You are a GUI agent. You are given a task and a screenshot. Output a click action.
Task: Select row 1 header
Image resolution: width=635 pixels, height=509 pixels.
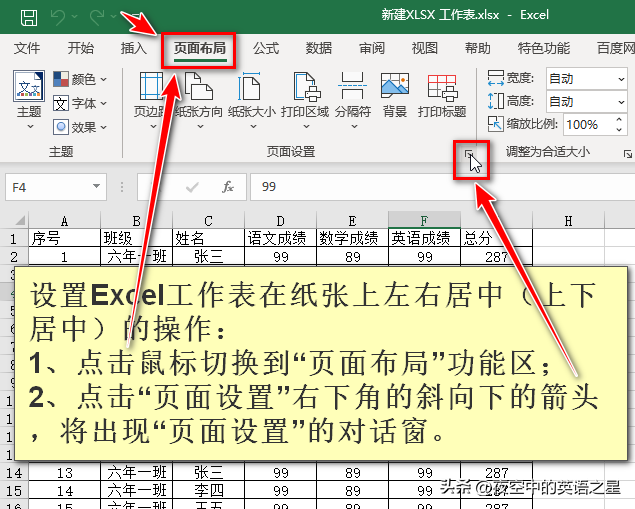[x=14, y=239]
